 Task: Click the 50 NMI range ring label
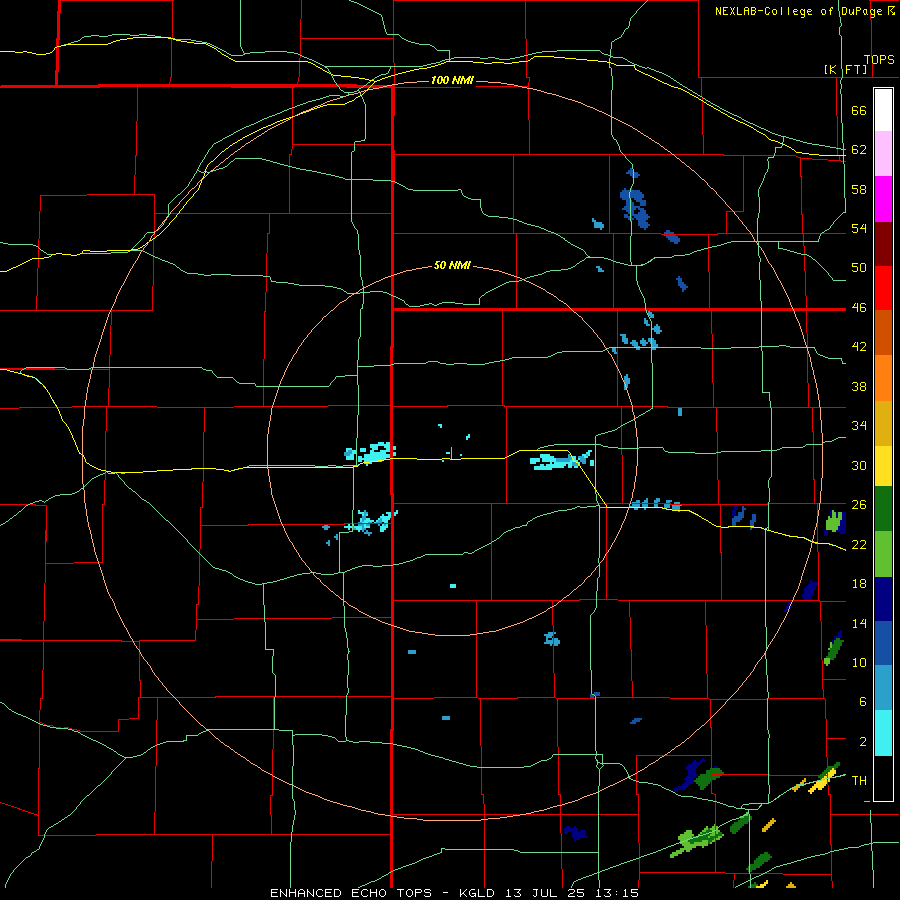pos(452,265)
